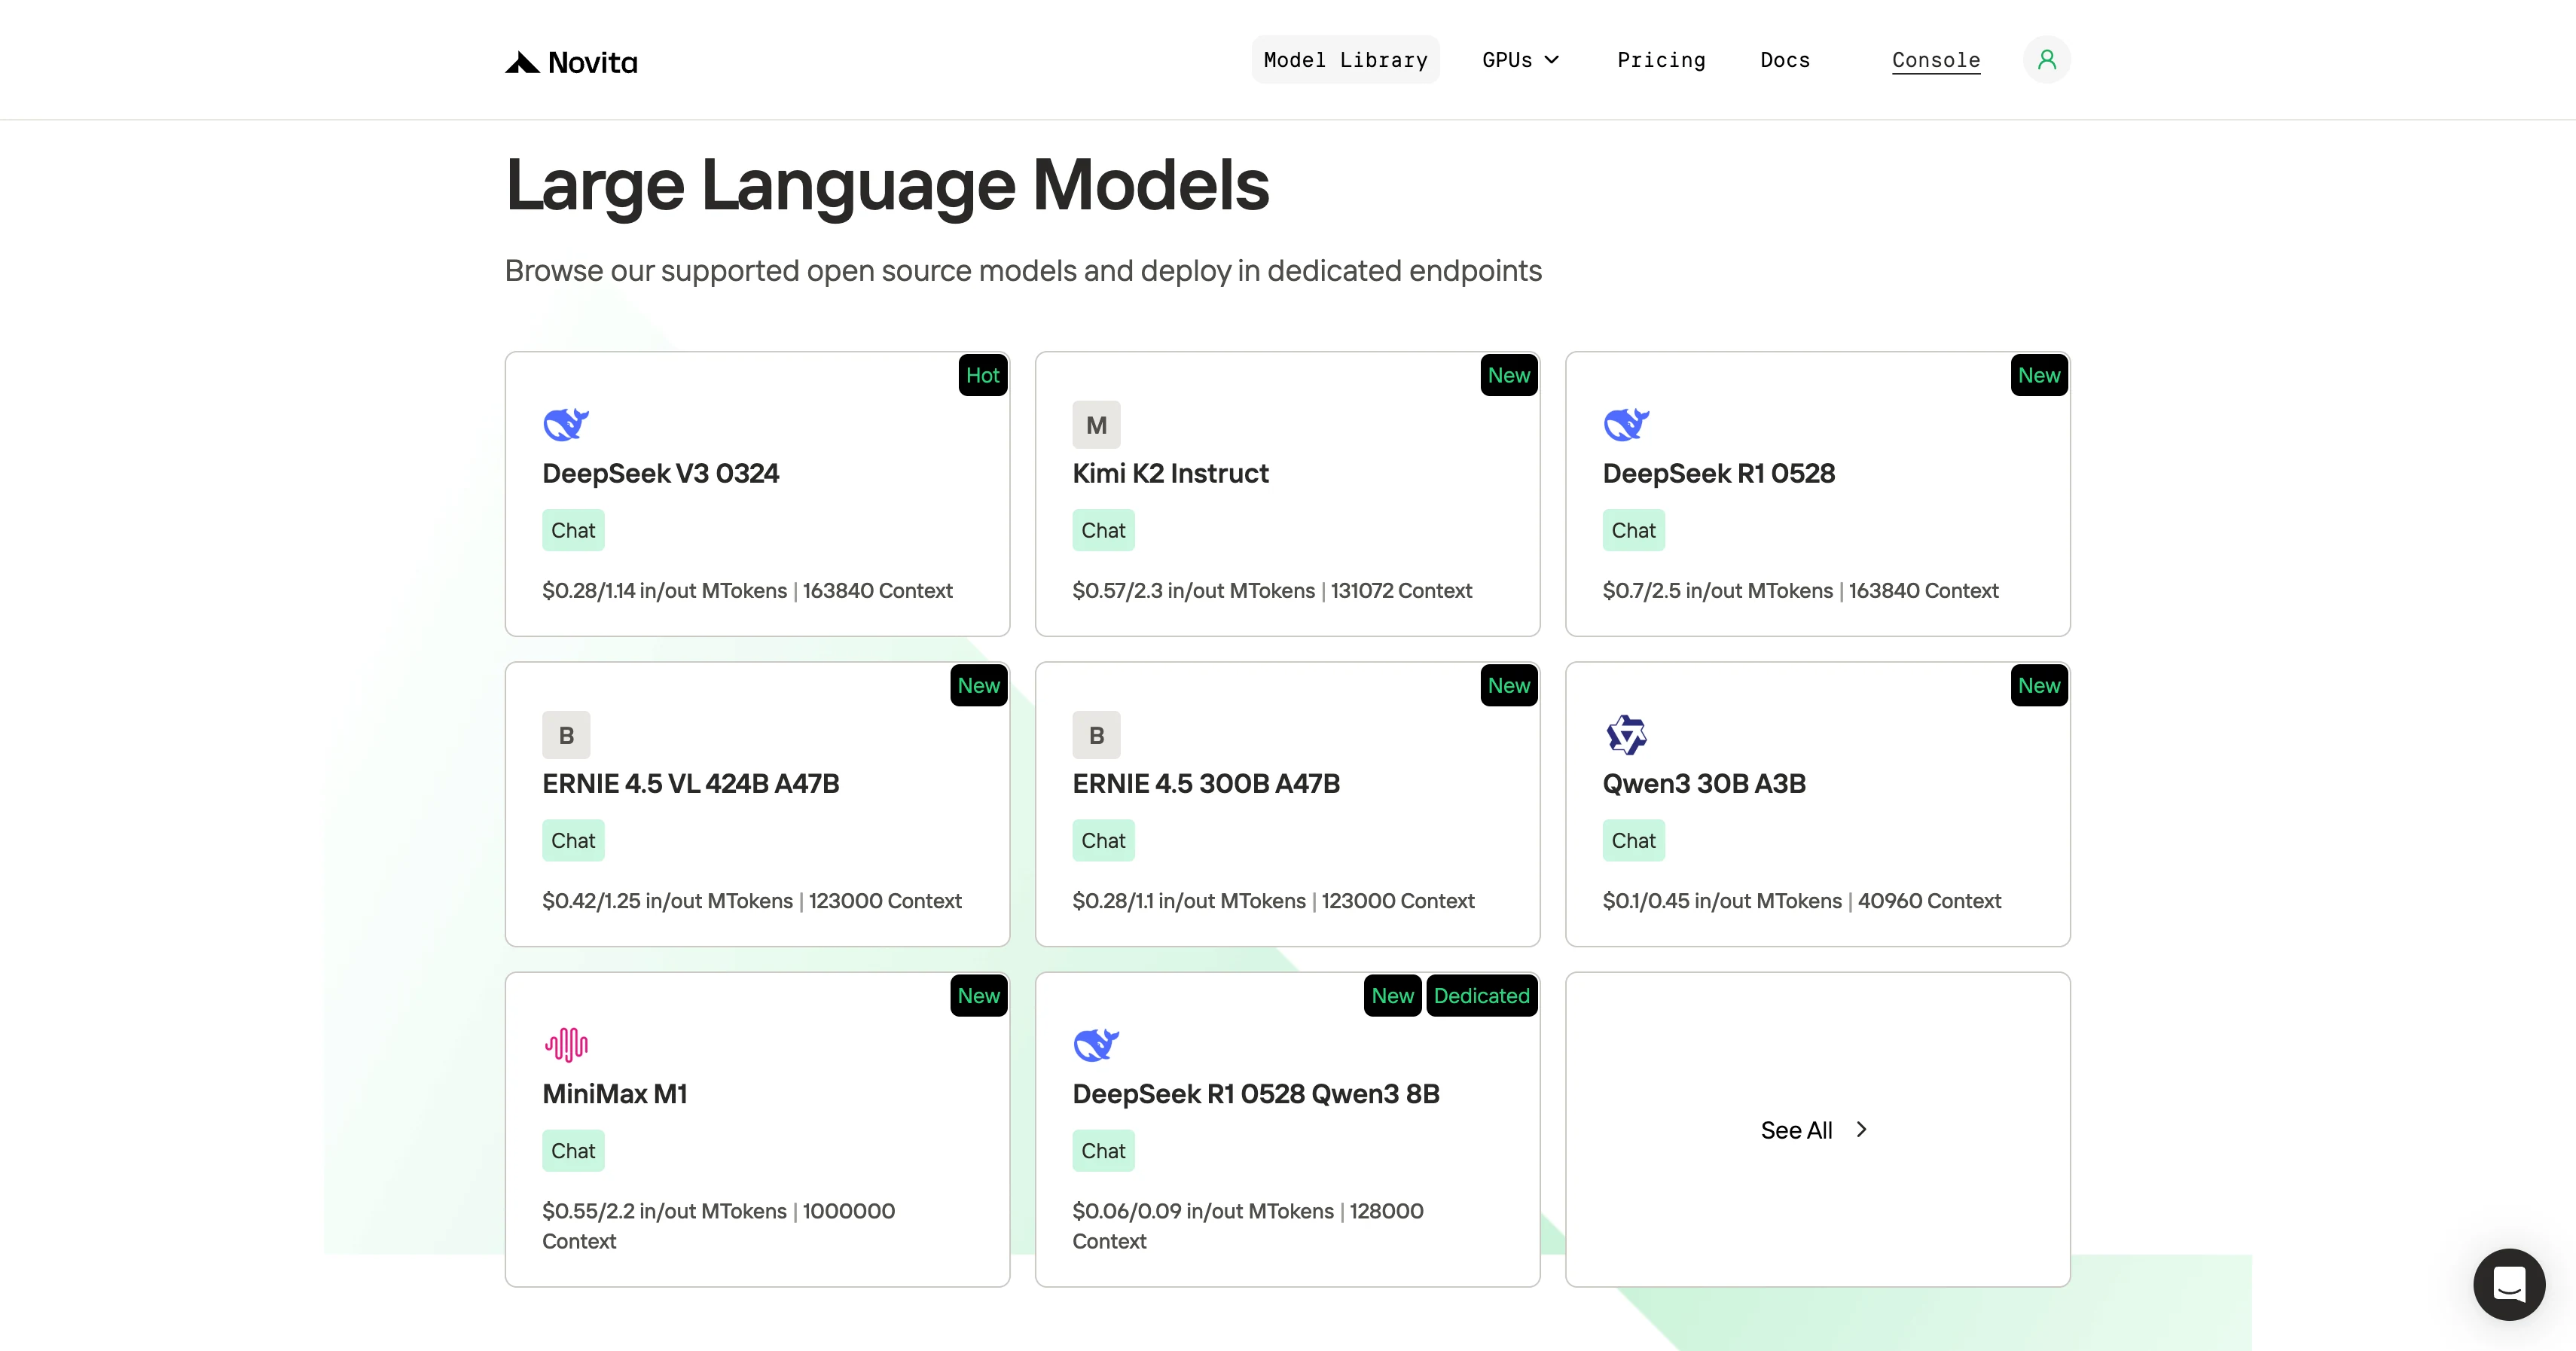2576x1351 pixels.
Task: Open the DeepSeek R1 0528 model title
Action: (x=1718, y=473)
